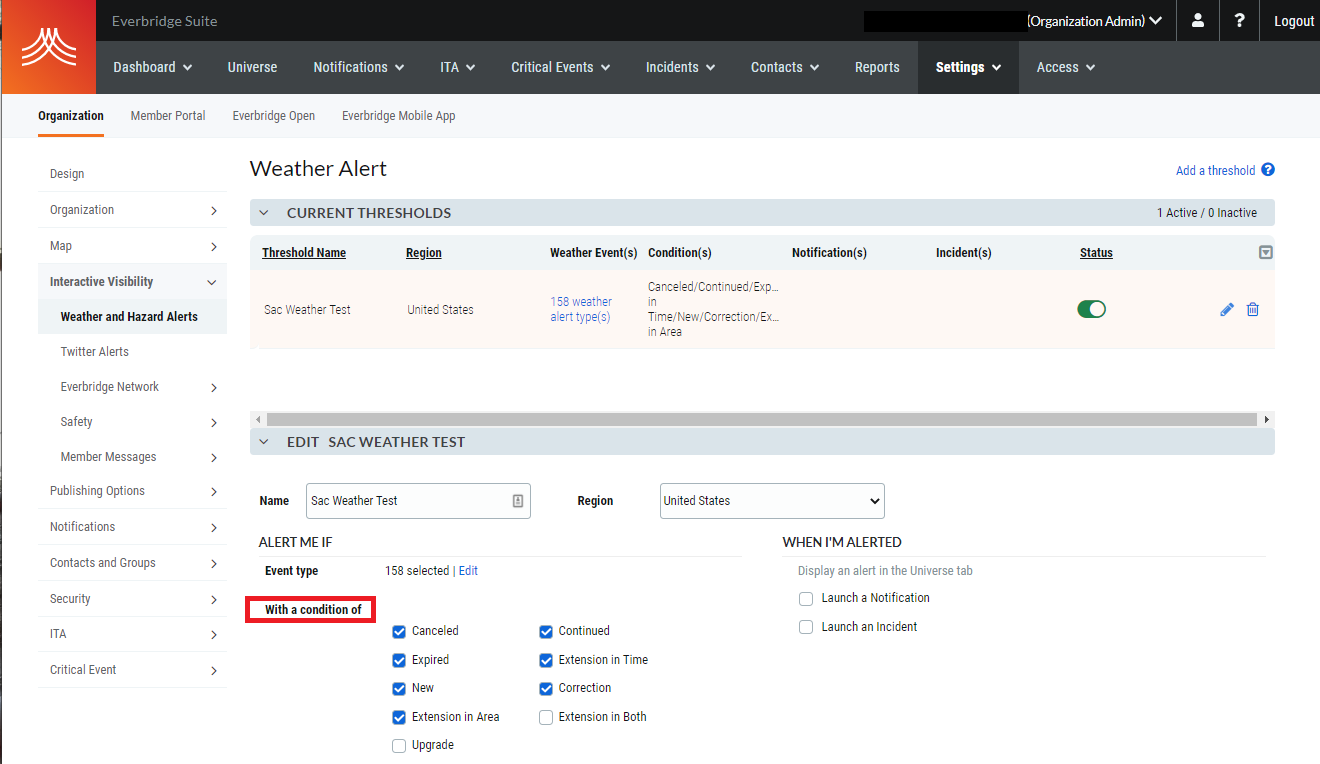Click the horizontal scrollbar left arrow

tap(258, 420)
